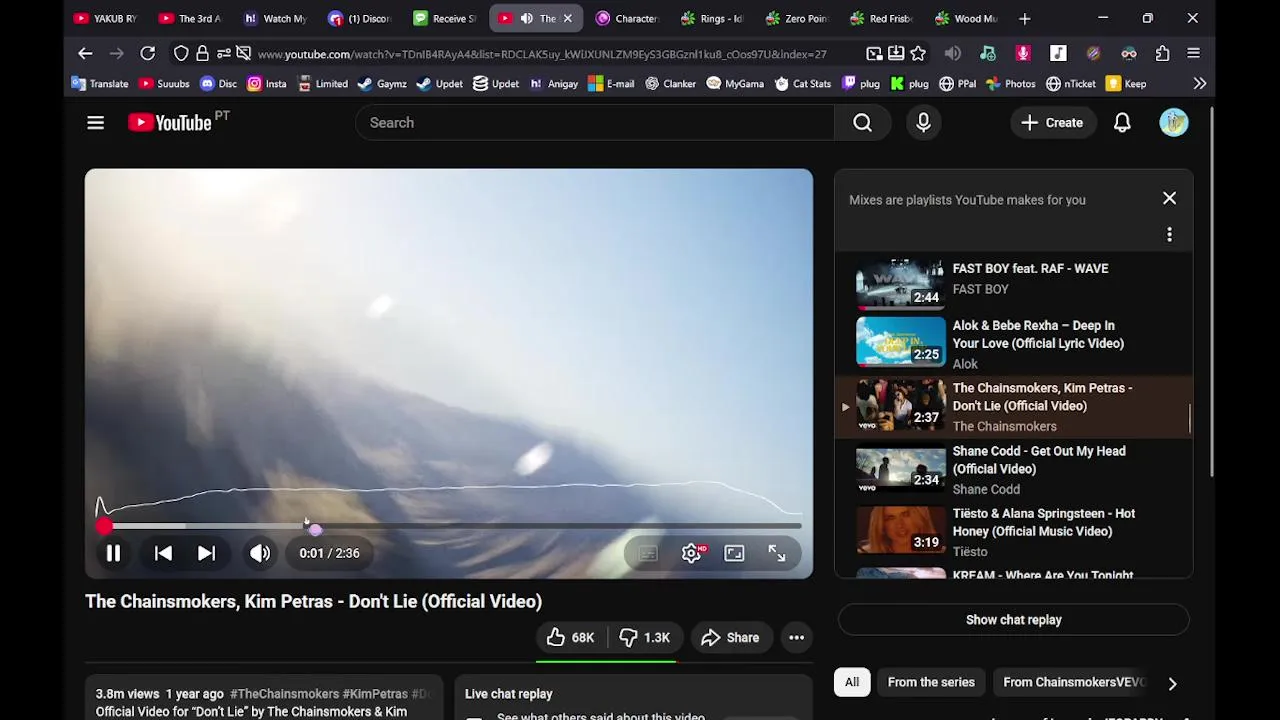Screen dimensions: 1280x720
Task: Go back in the browser
Action: click(x=85, y=53)
